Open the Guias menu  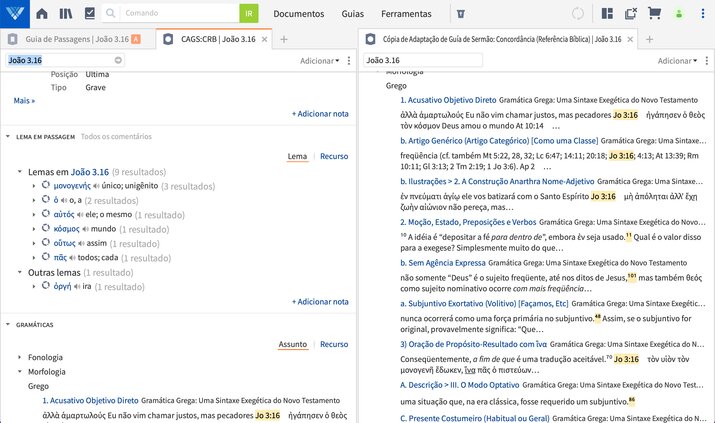(x=352, y=14)
